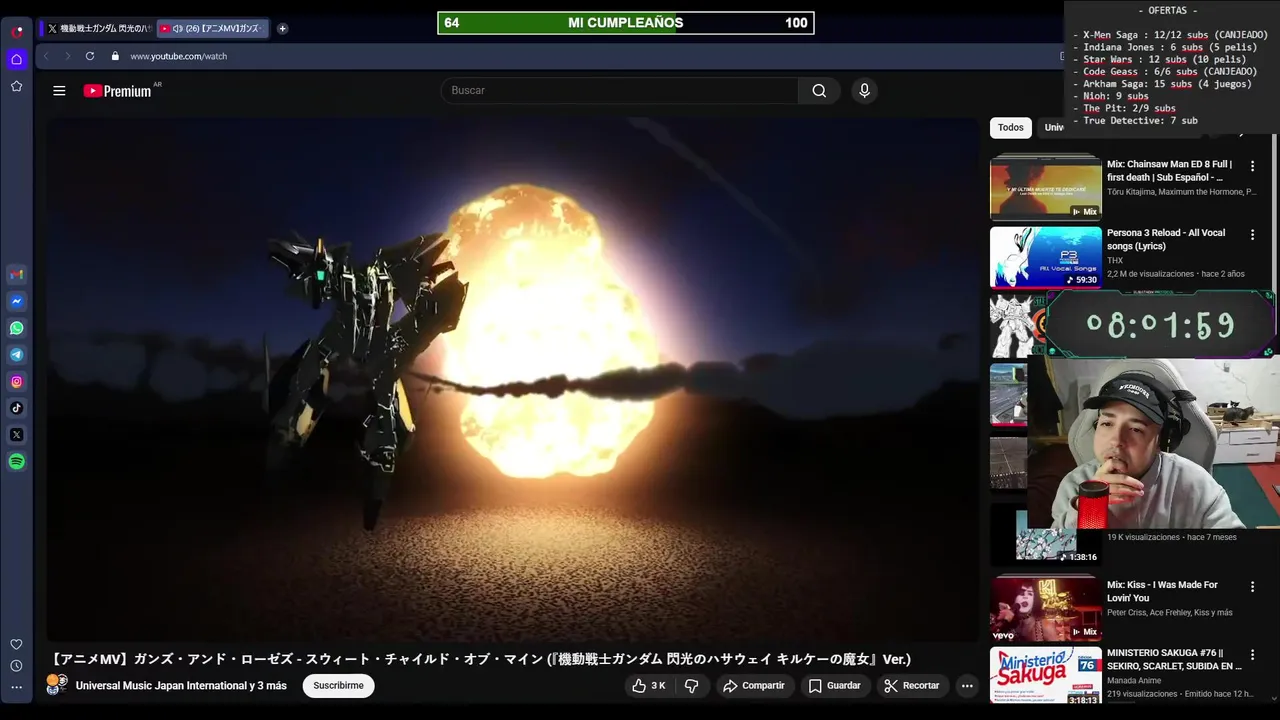Switch to the X Gundam Hathaway tab
Viewport: 1280px width, 720px height.
point(97,29)
